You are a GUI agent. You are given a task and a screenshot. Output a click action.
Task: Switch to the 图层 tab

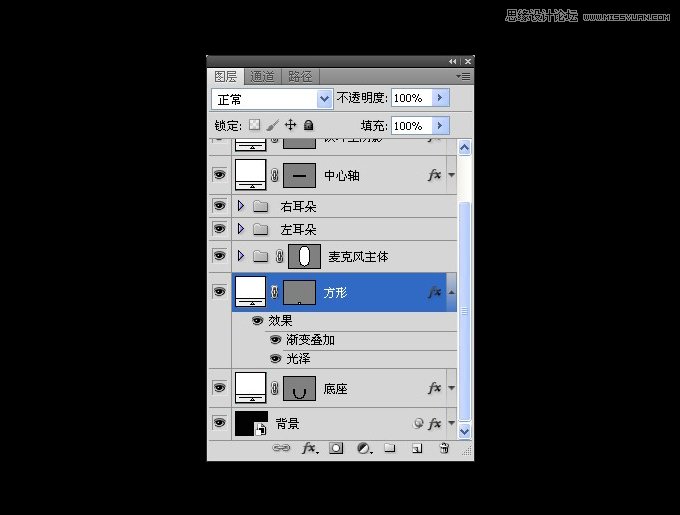[226, 77]
